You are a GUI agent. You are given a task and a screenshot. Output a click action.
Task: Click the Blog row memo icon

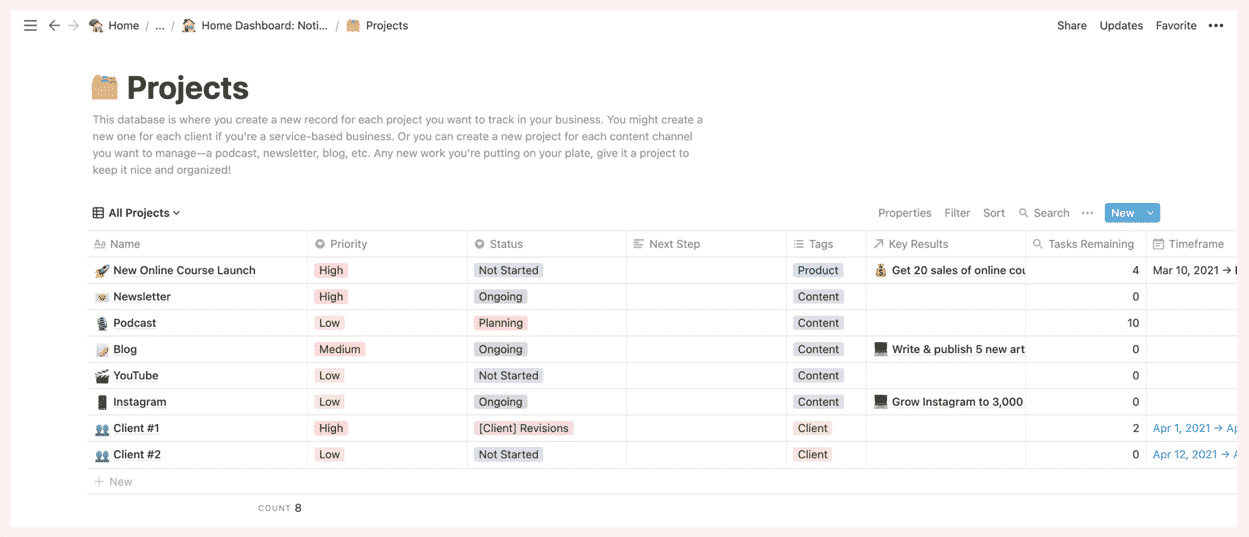click(x=101, y=350)
